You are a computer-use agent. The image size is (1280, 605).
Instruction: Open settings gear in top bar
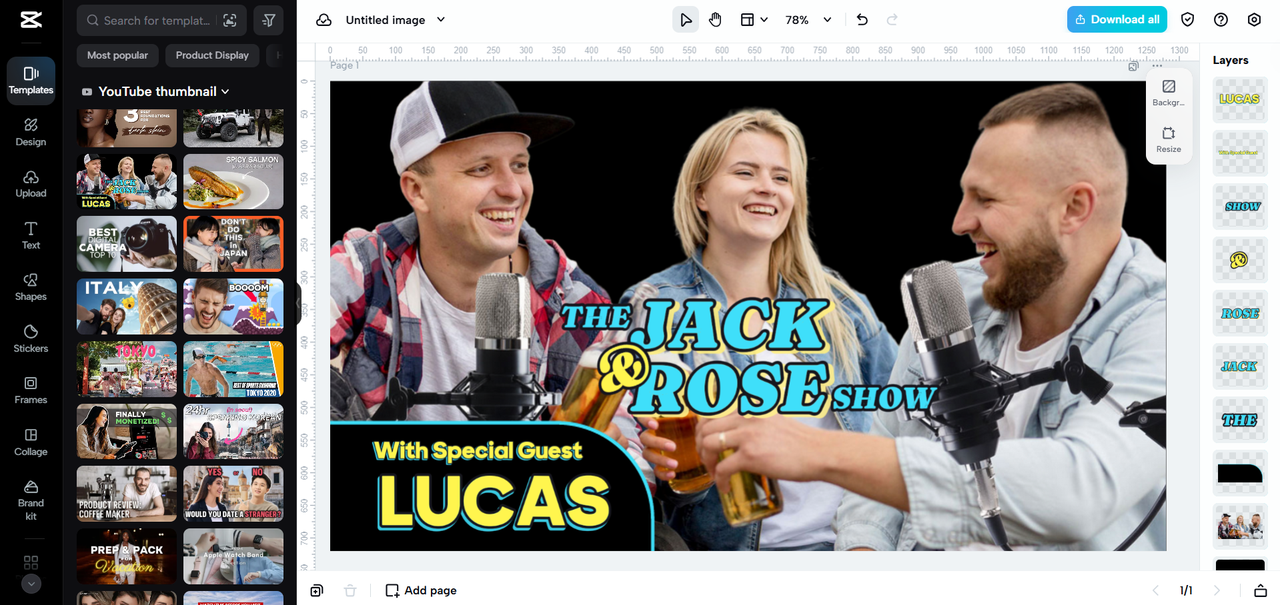tap(1254, 20)
